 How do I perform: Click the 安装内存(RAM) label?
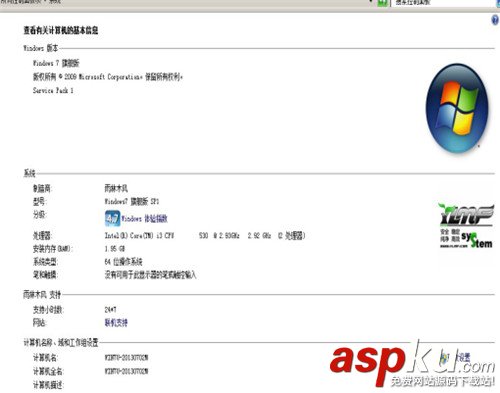(x=52, y=249)
